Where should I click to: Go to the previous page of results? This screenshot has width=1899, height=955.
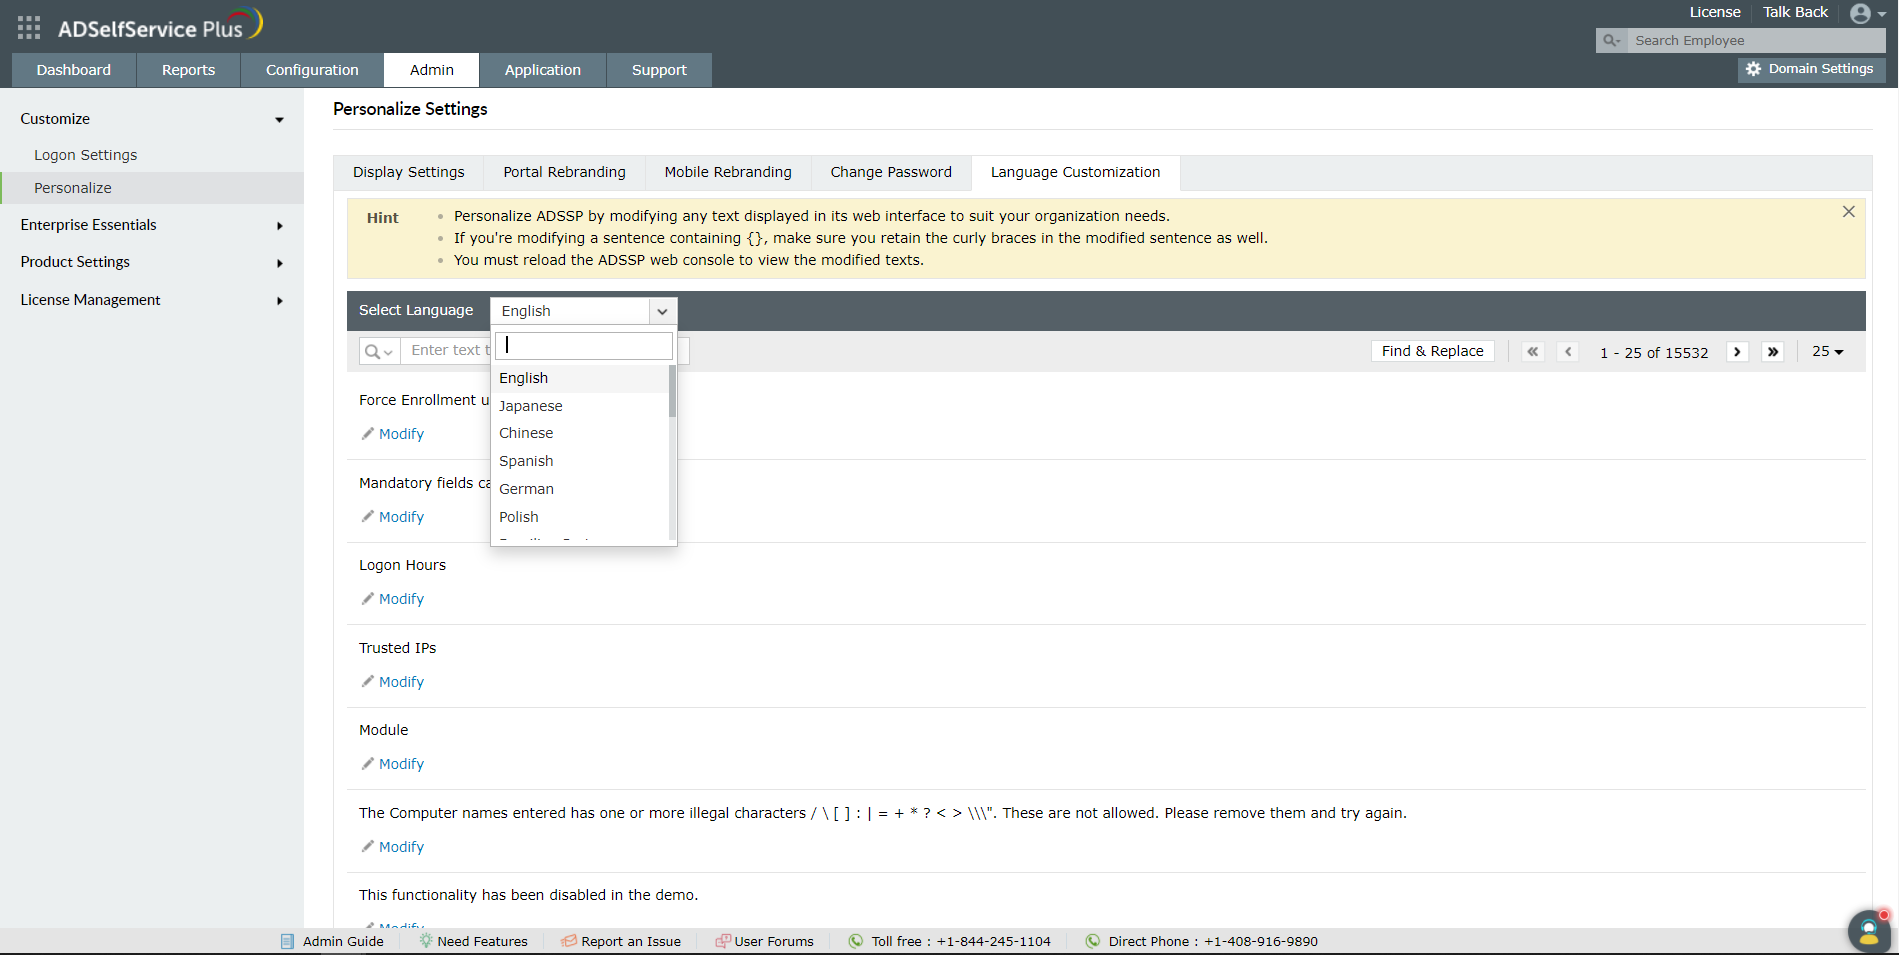coord(1568,352)
